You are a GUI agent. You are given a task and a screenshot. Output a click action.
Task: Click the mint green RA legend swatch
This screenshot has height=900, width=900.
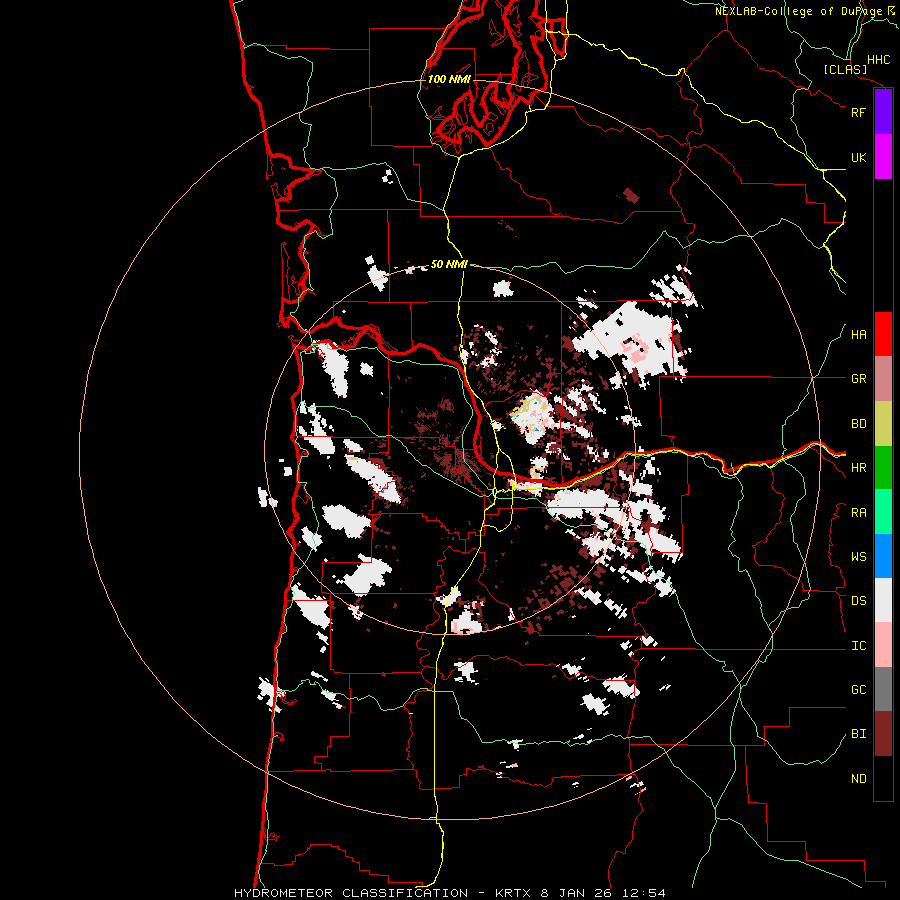pos(883,512)
